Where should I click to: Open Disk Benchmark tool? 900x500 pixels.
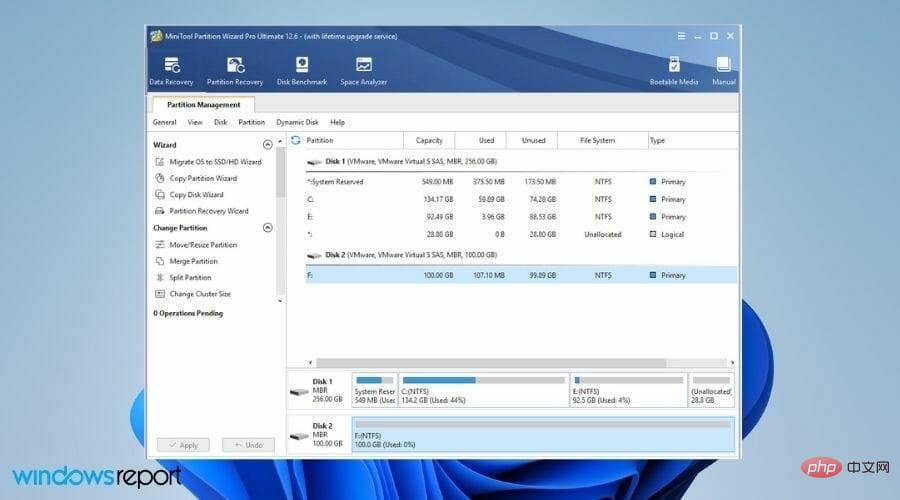[301, 70]
